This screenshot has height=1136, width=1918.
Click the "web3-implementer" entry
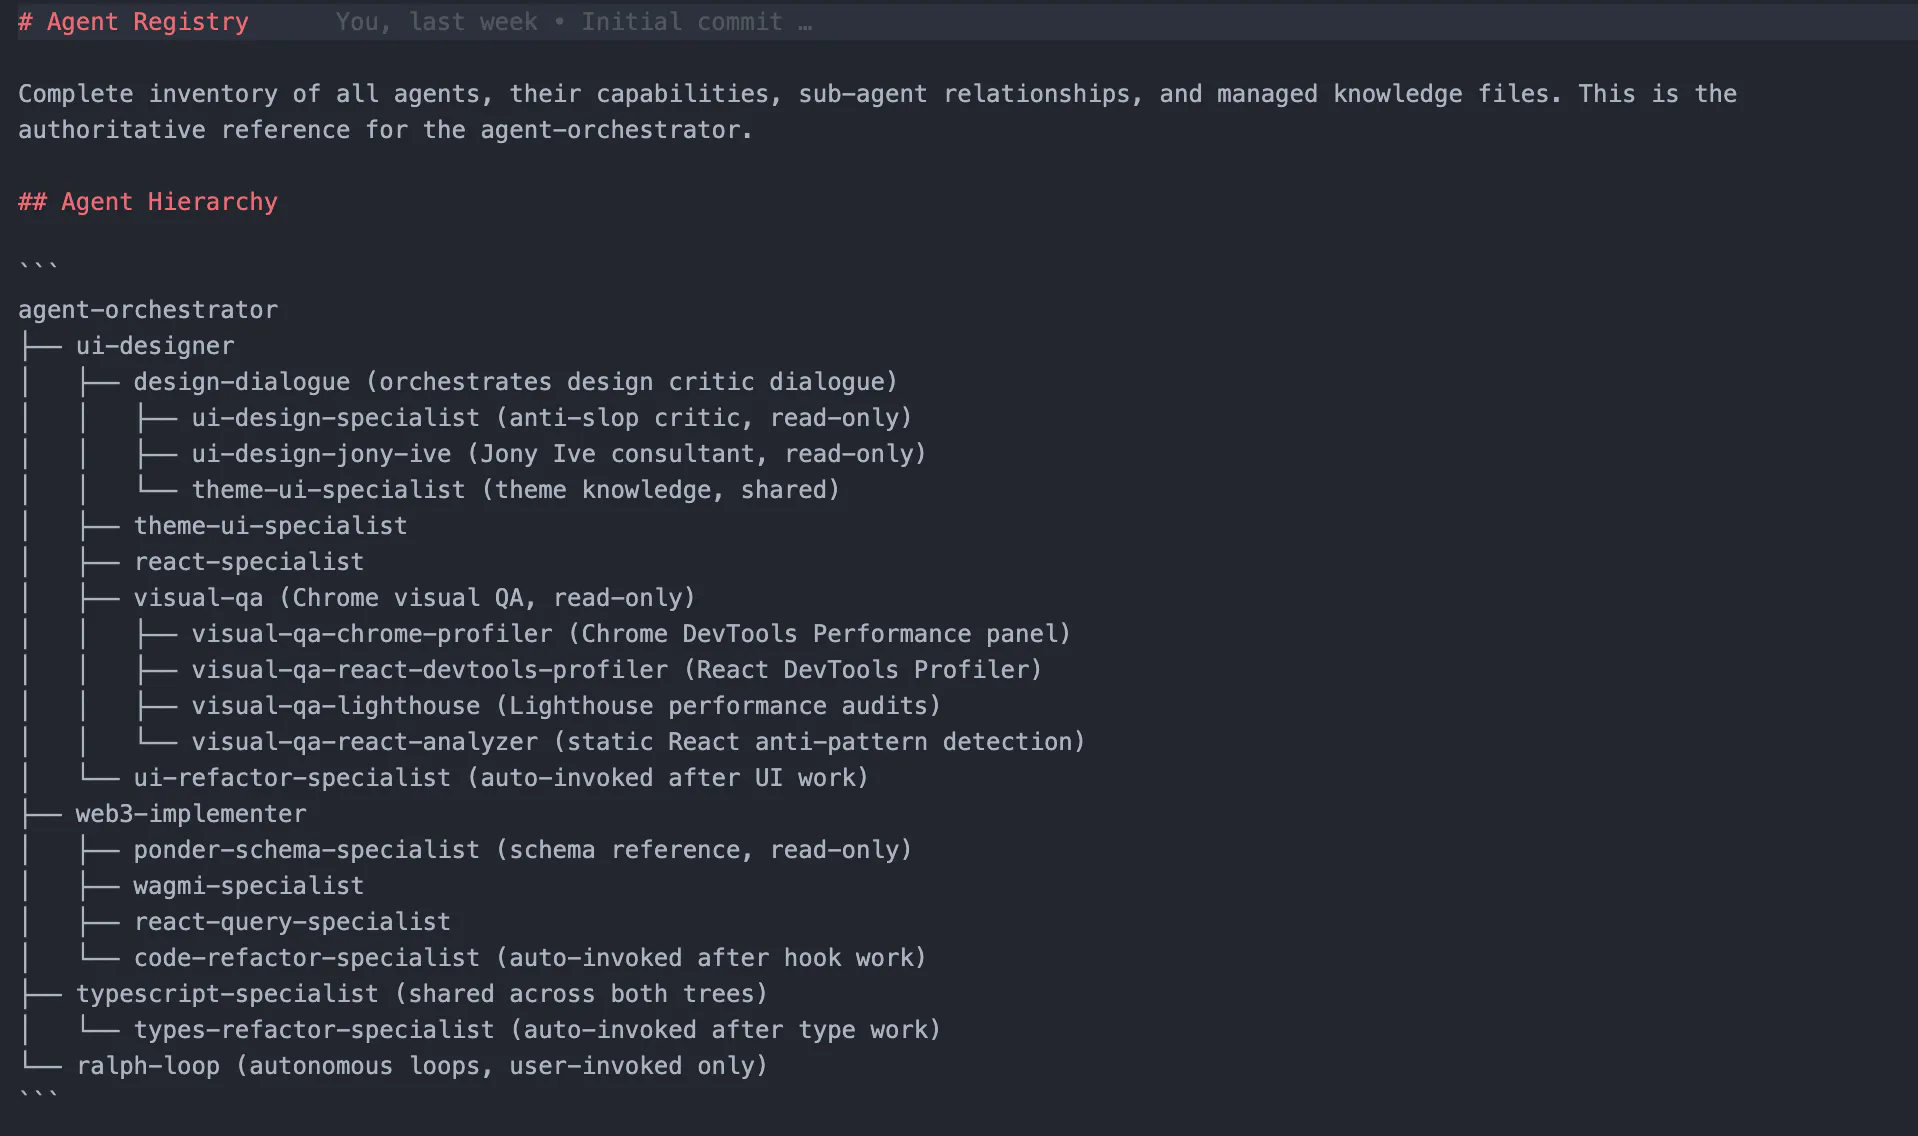pyautogui.click(x=191, y=814)
